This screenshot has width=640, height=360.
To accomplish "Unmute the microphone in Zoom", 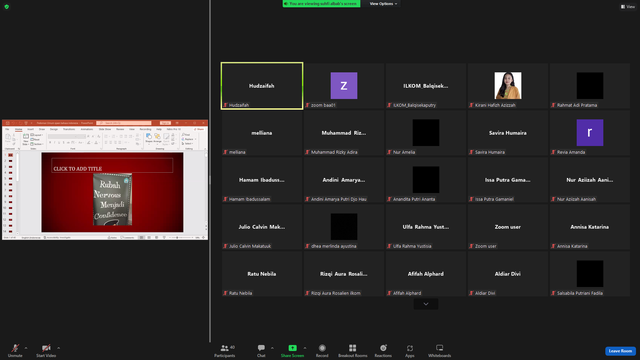I will [15, 350].
